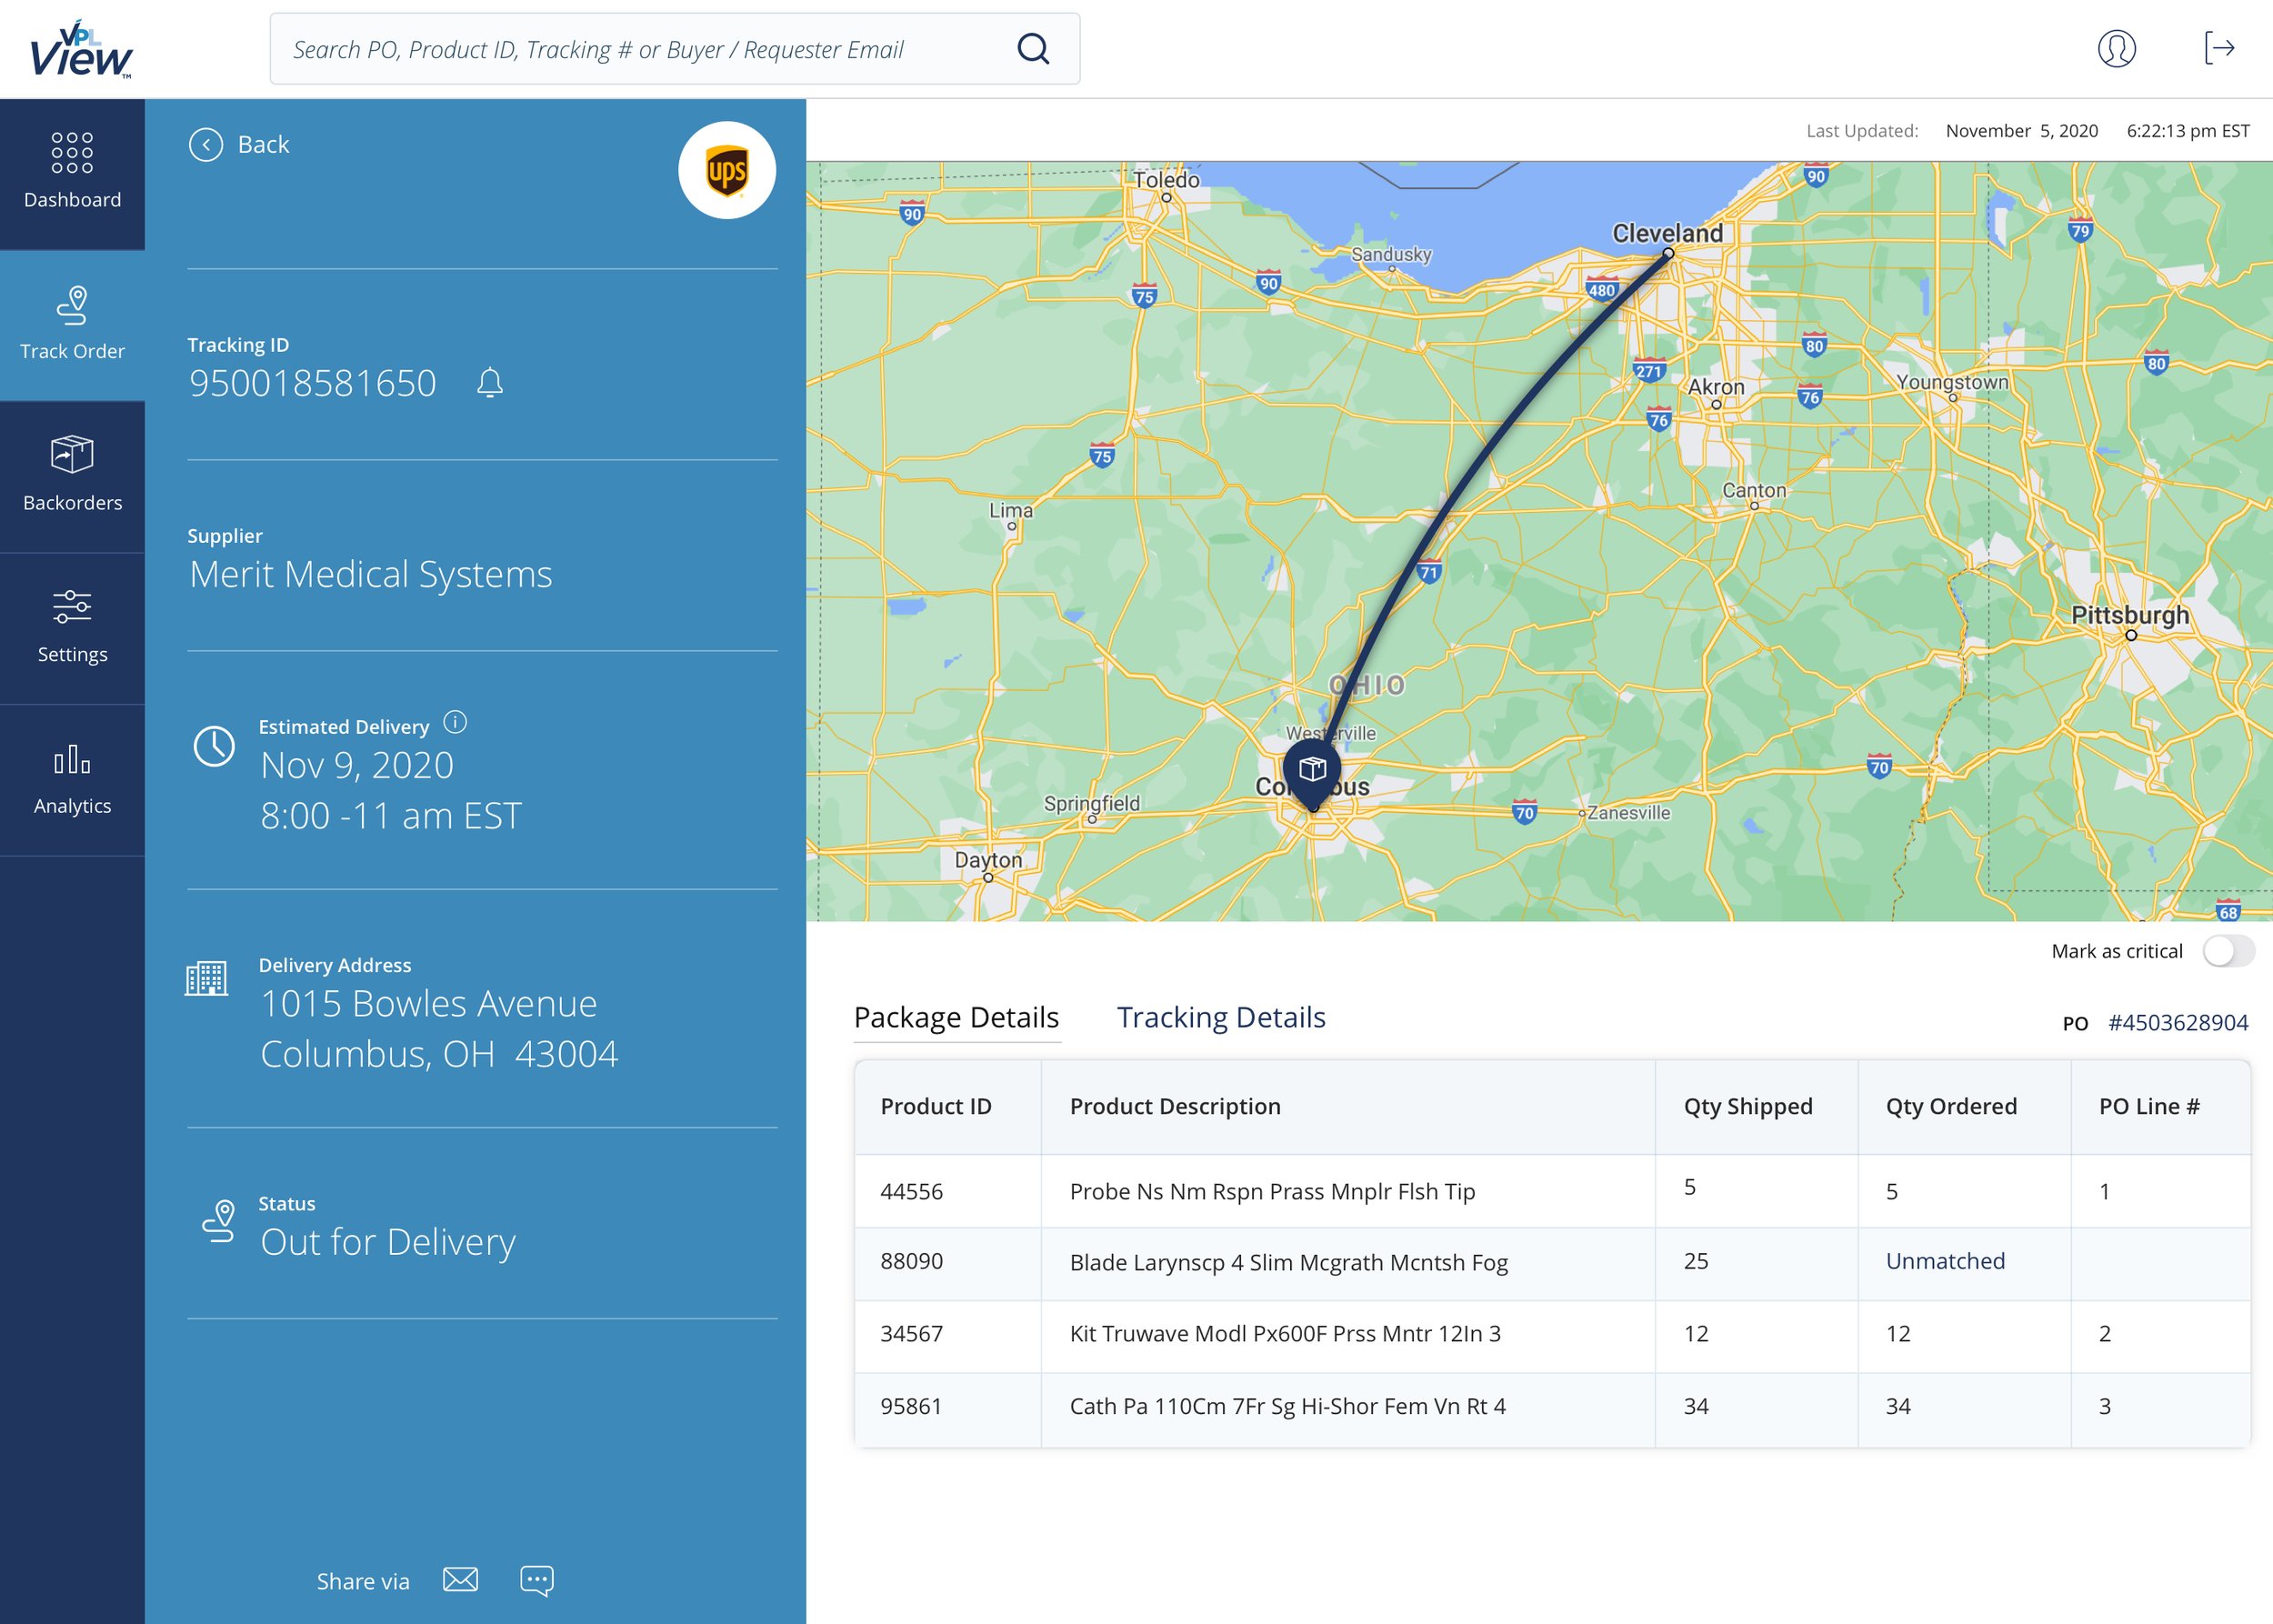This screenshot has height=1624, width=2273.
Task: Click tracking number 950018581650
Action: point(312,384)
